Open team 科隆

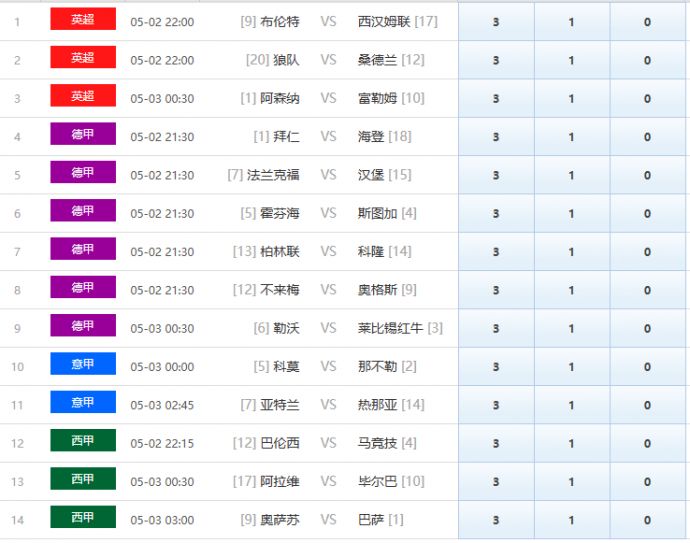(x=371, y=251)
